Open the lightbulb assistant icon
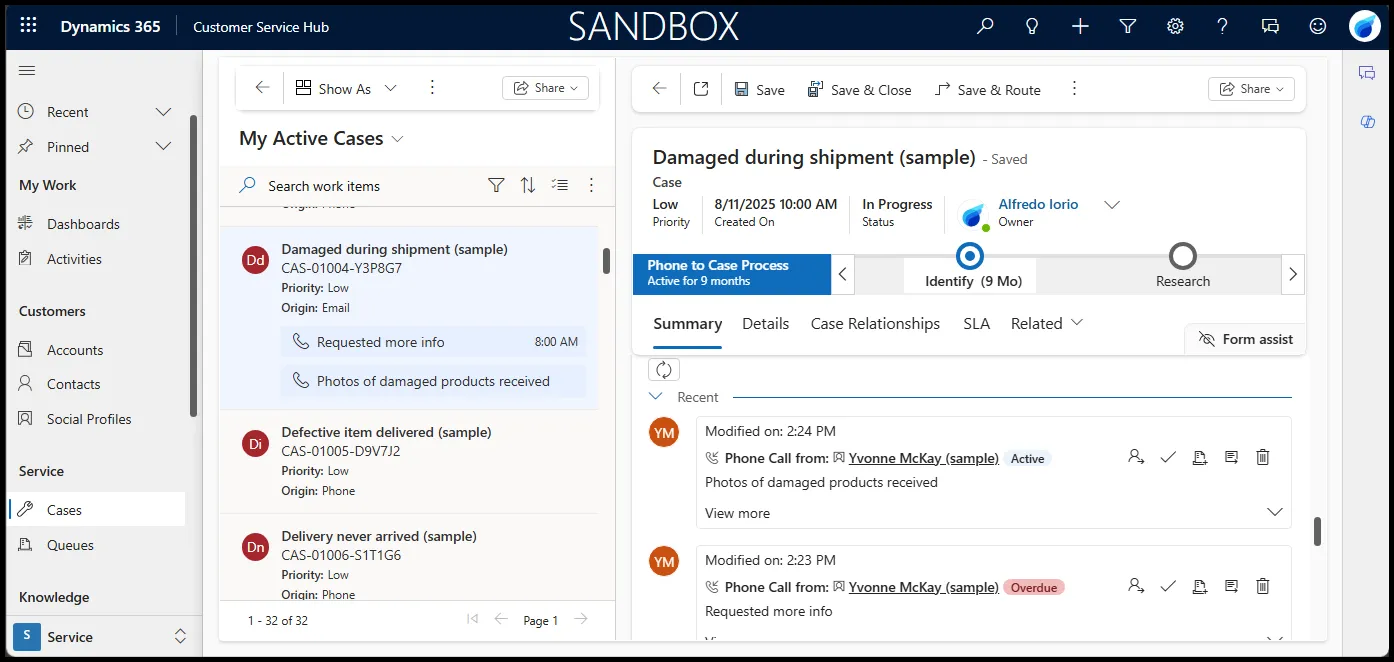1394x662 pixels. pyautogui.click(x=1033, y=26)
